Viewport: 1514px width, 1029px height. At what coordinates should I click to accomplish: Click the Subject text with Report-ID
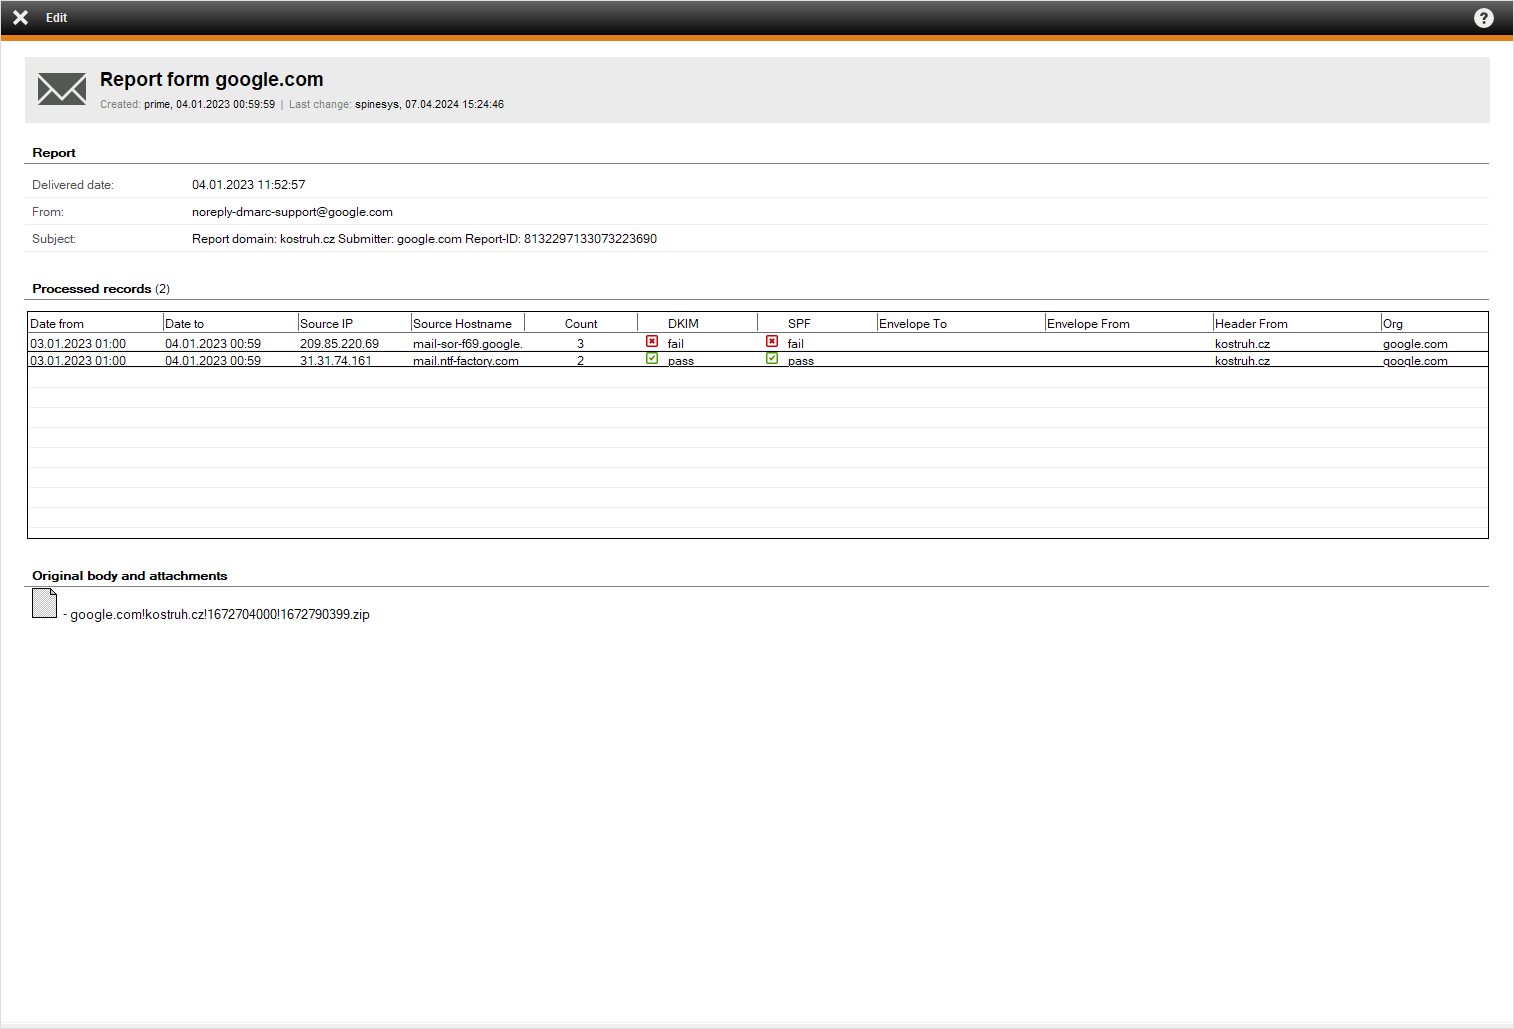tap(424, 239)
